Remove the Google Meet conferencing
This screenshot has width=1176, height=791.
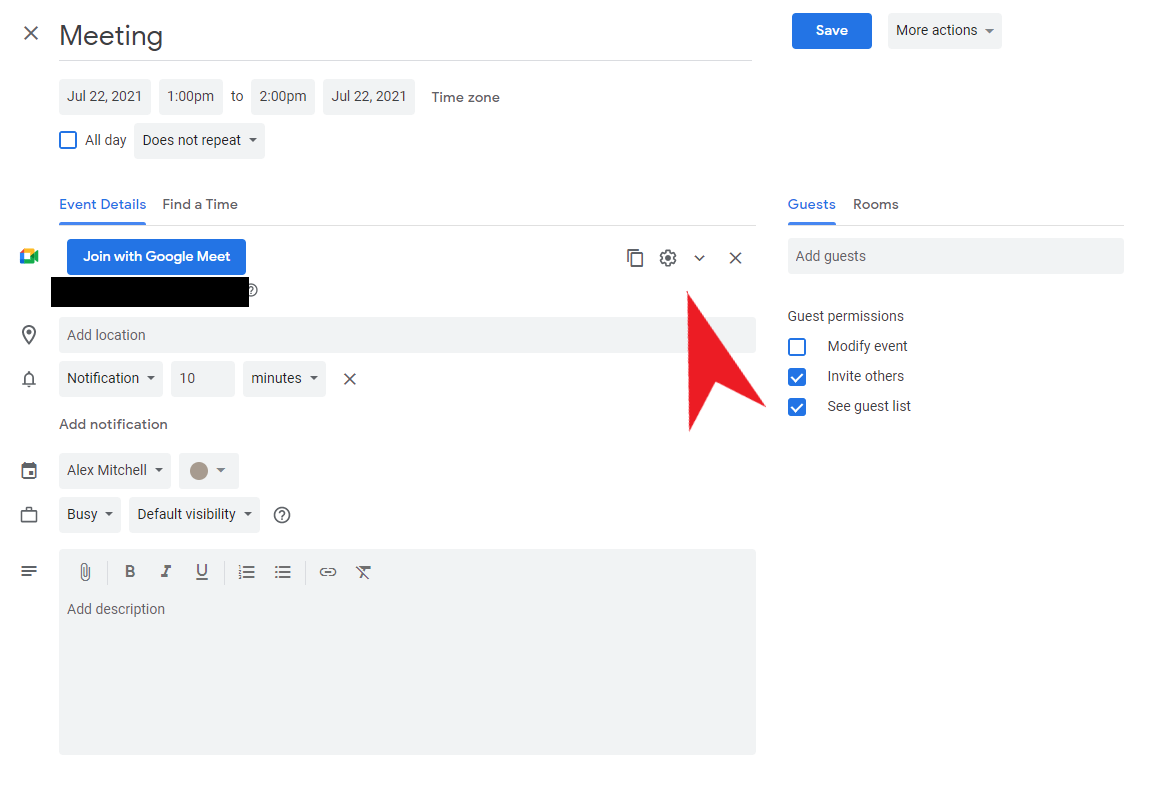pyautogui.click(x=735, y=258)
